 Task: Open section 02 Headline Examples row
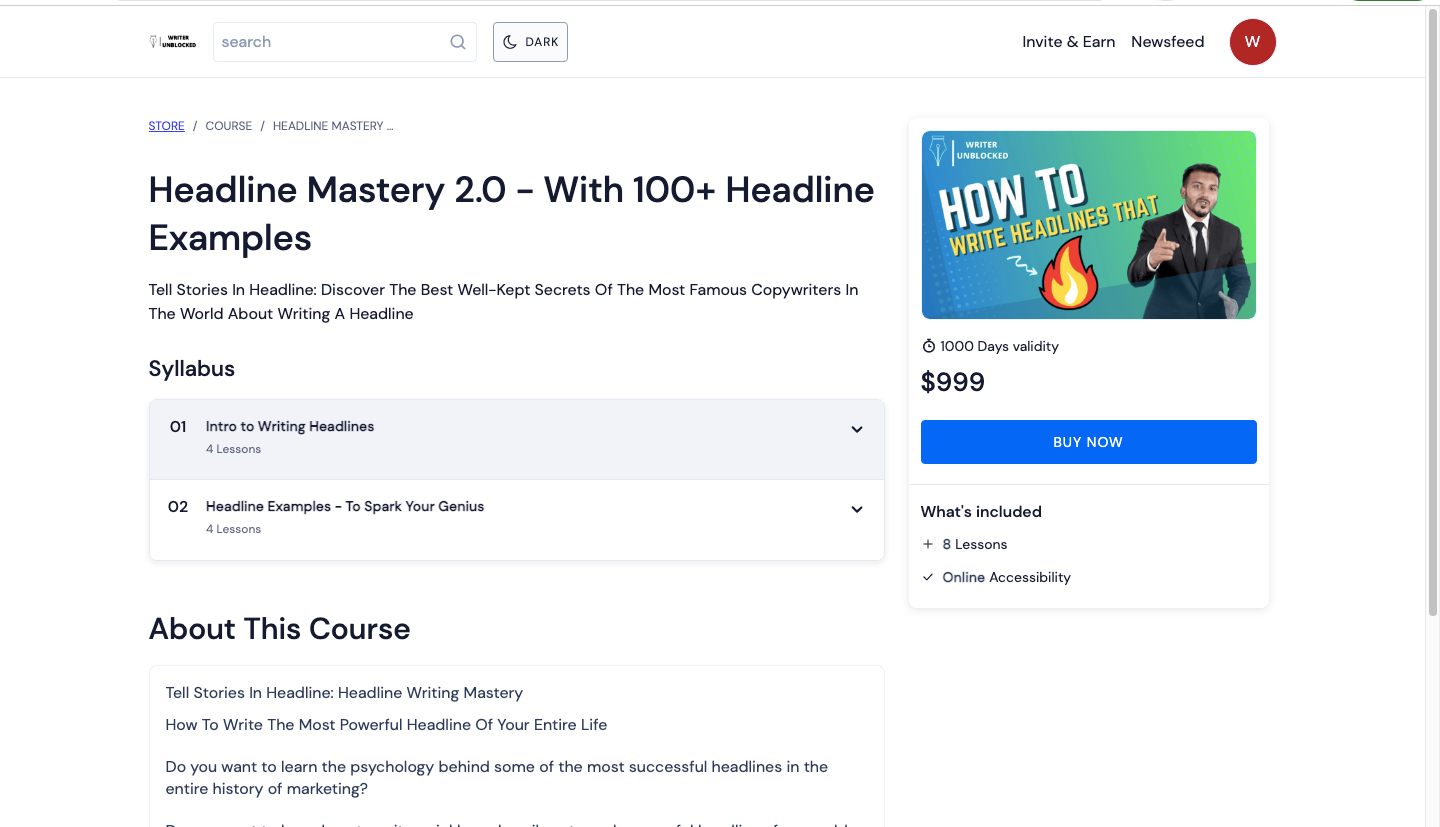[345, 507]
